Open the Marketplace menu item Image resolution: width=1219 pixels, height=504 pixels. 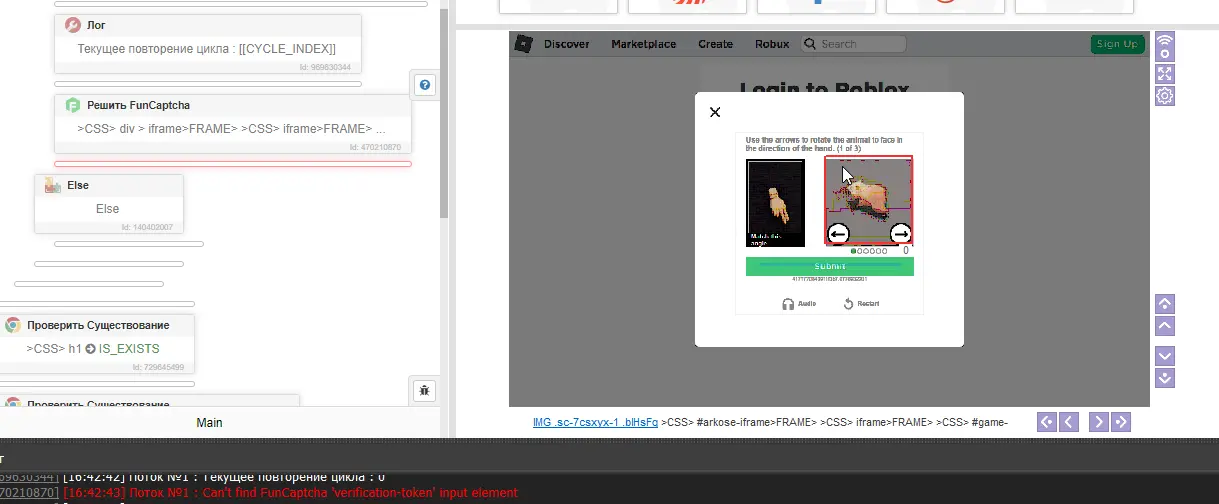[644, 44]
